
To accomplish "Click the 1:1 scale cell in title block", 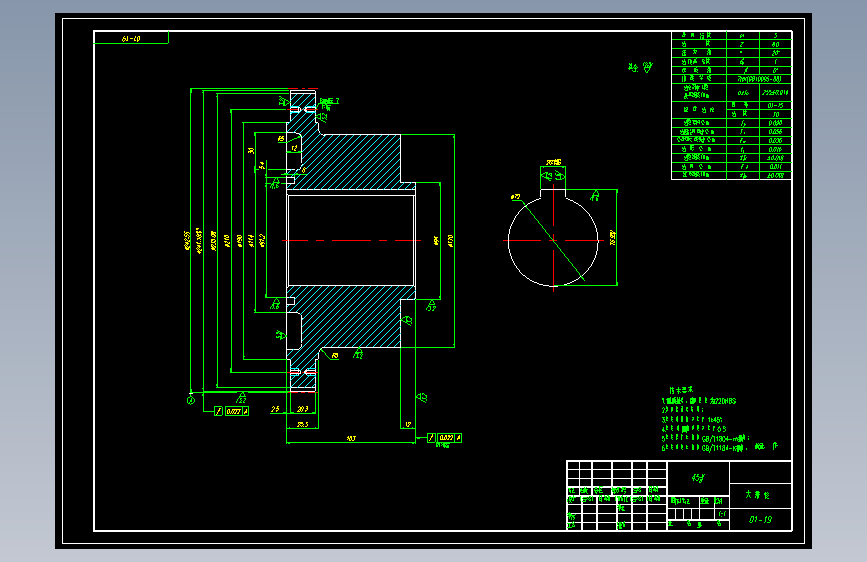I will pos(722,514).
